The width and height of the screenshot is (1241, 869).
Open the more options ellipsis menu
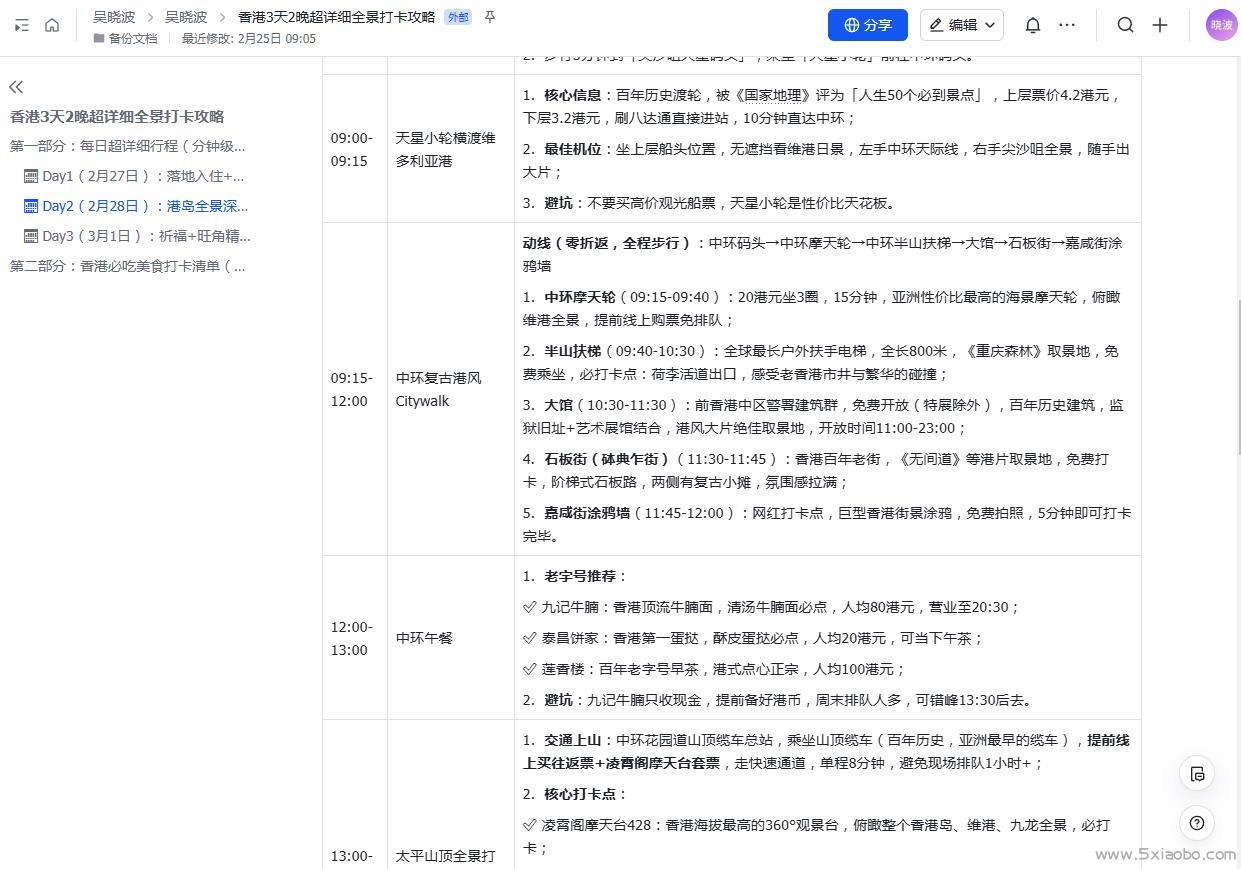pyautogui.click(x=1067, y=25)
